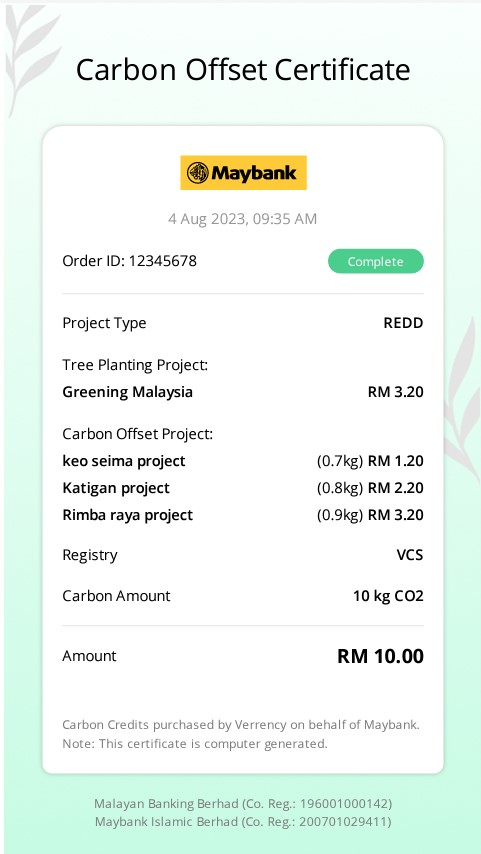Select the VCS registry value
Image resolution: width=481 pixels, height=854 pixels.
[x=410, y=555]
